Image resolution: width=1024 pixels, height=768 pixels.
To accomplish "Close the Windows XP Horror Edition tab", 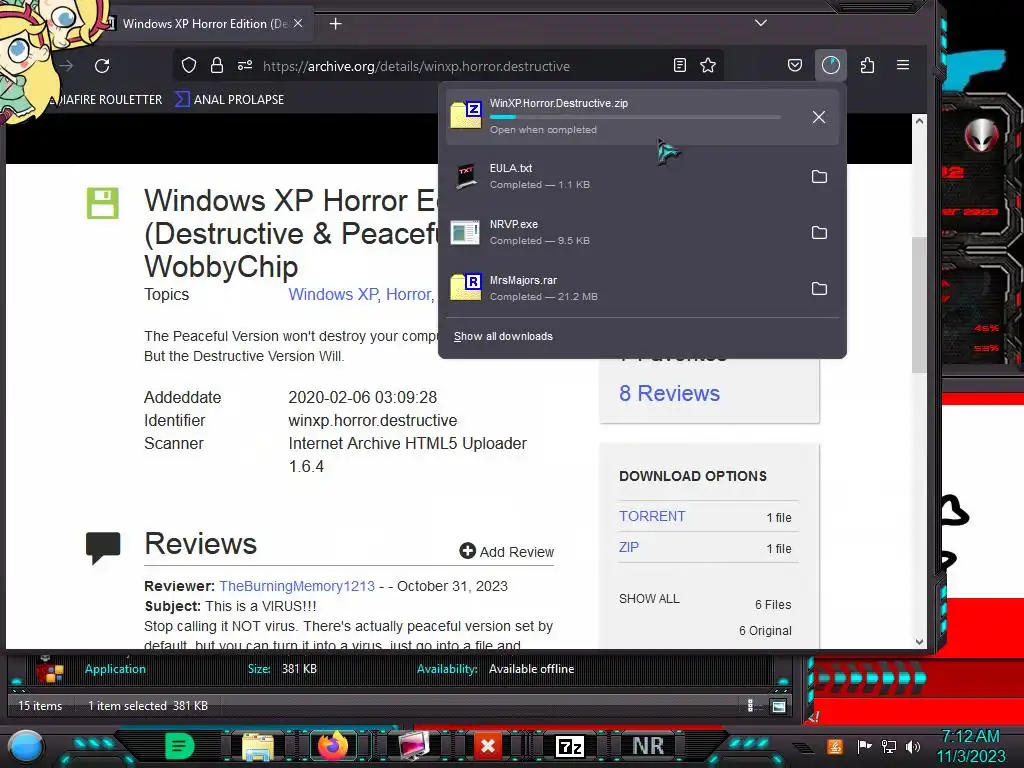I will tap(298, 24).
